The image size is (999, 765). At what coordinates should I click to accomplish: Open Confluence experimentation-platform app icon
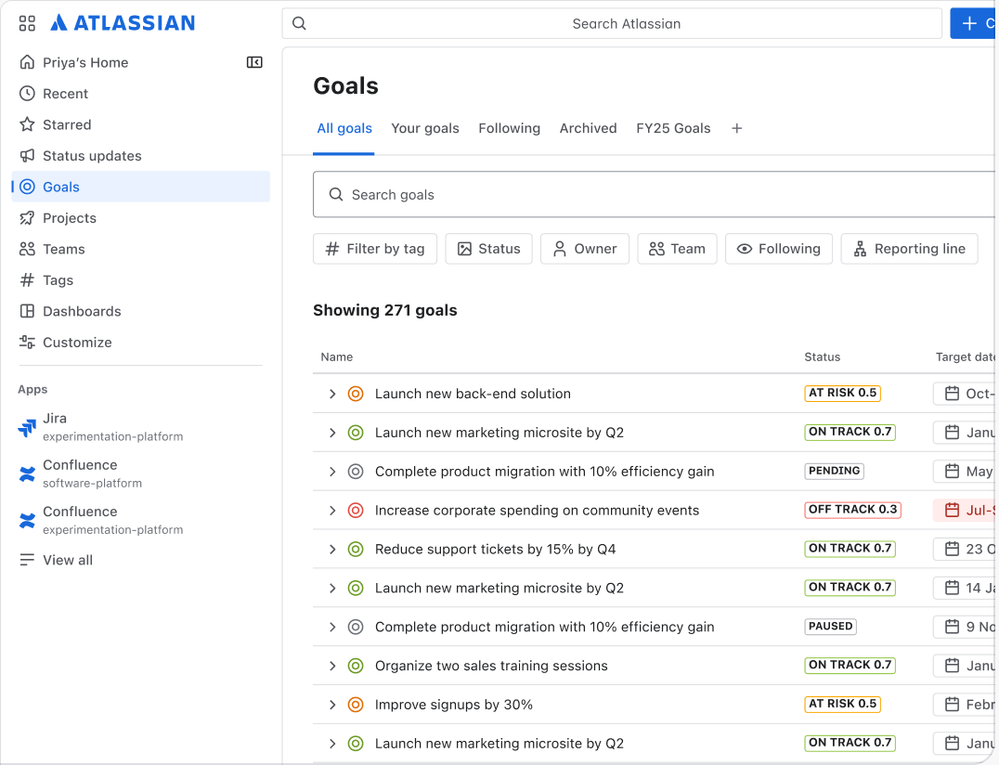click(27, 520)
